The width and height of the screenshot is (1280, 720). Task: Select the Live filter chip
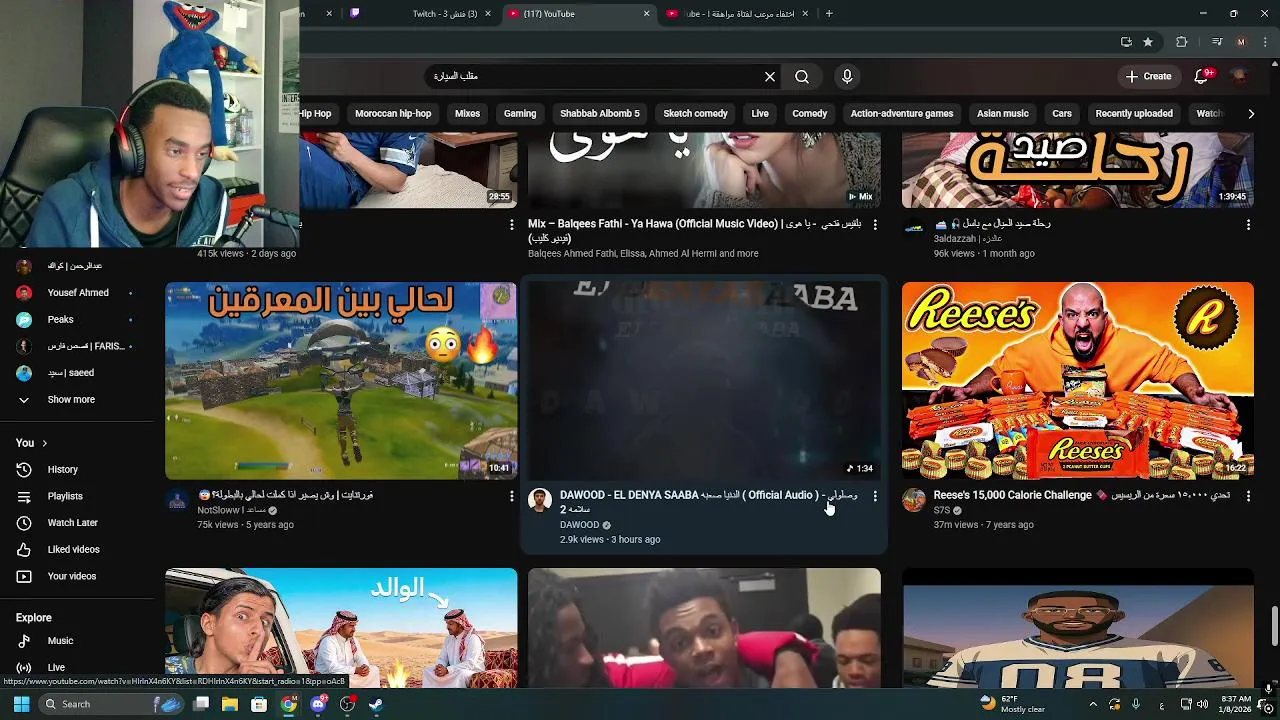pos(760,114)
